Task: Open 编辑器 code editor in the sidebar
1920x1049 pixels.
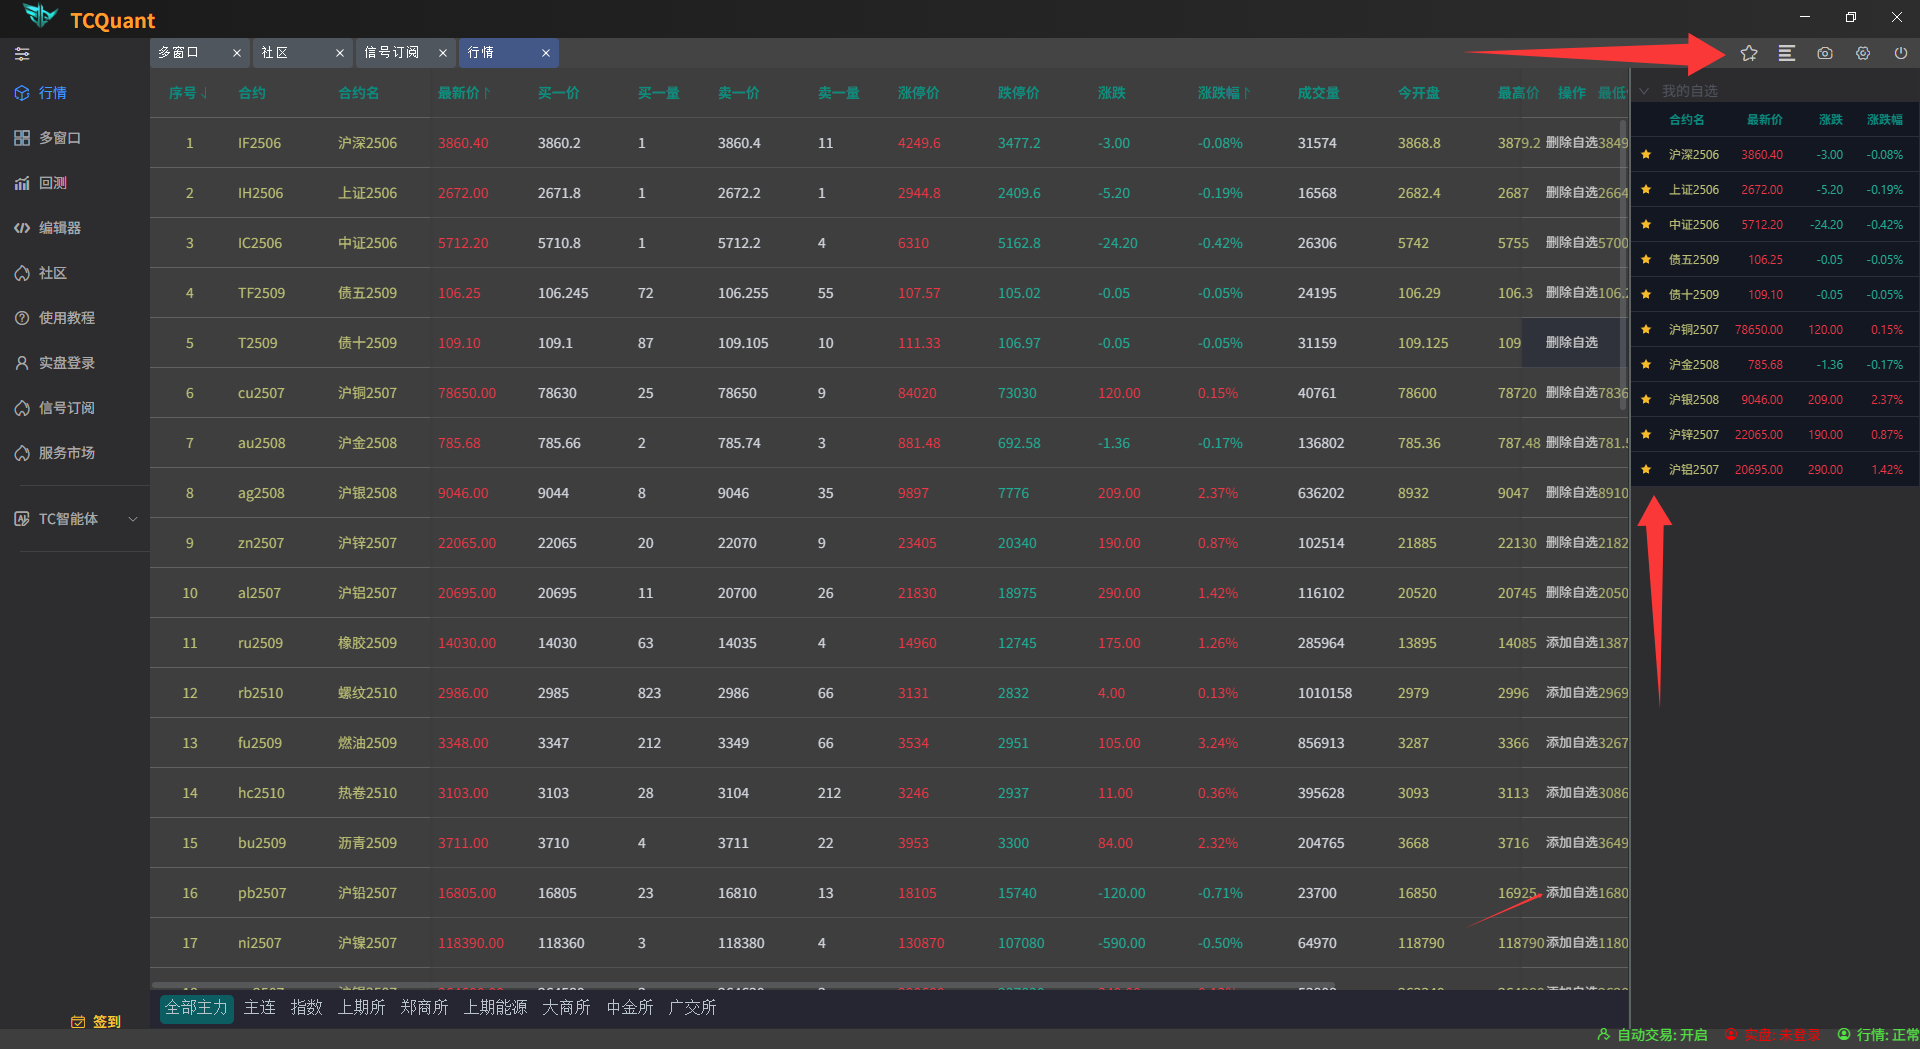Action: coord(59,228)
